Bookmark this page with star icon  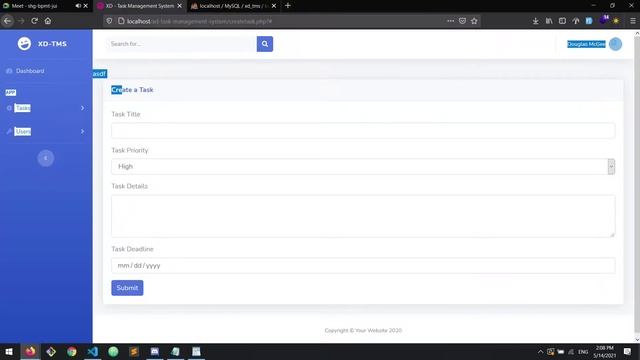[474, 21]
